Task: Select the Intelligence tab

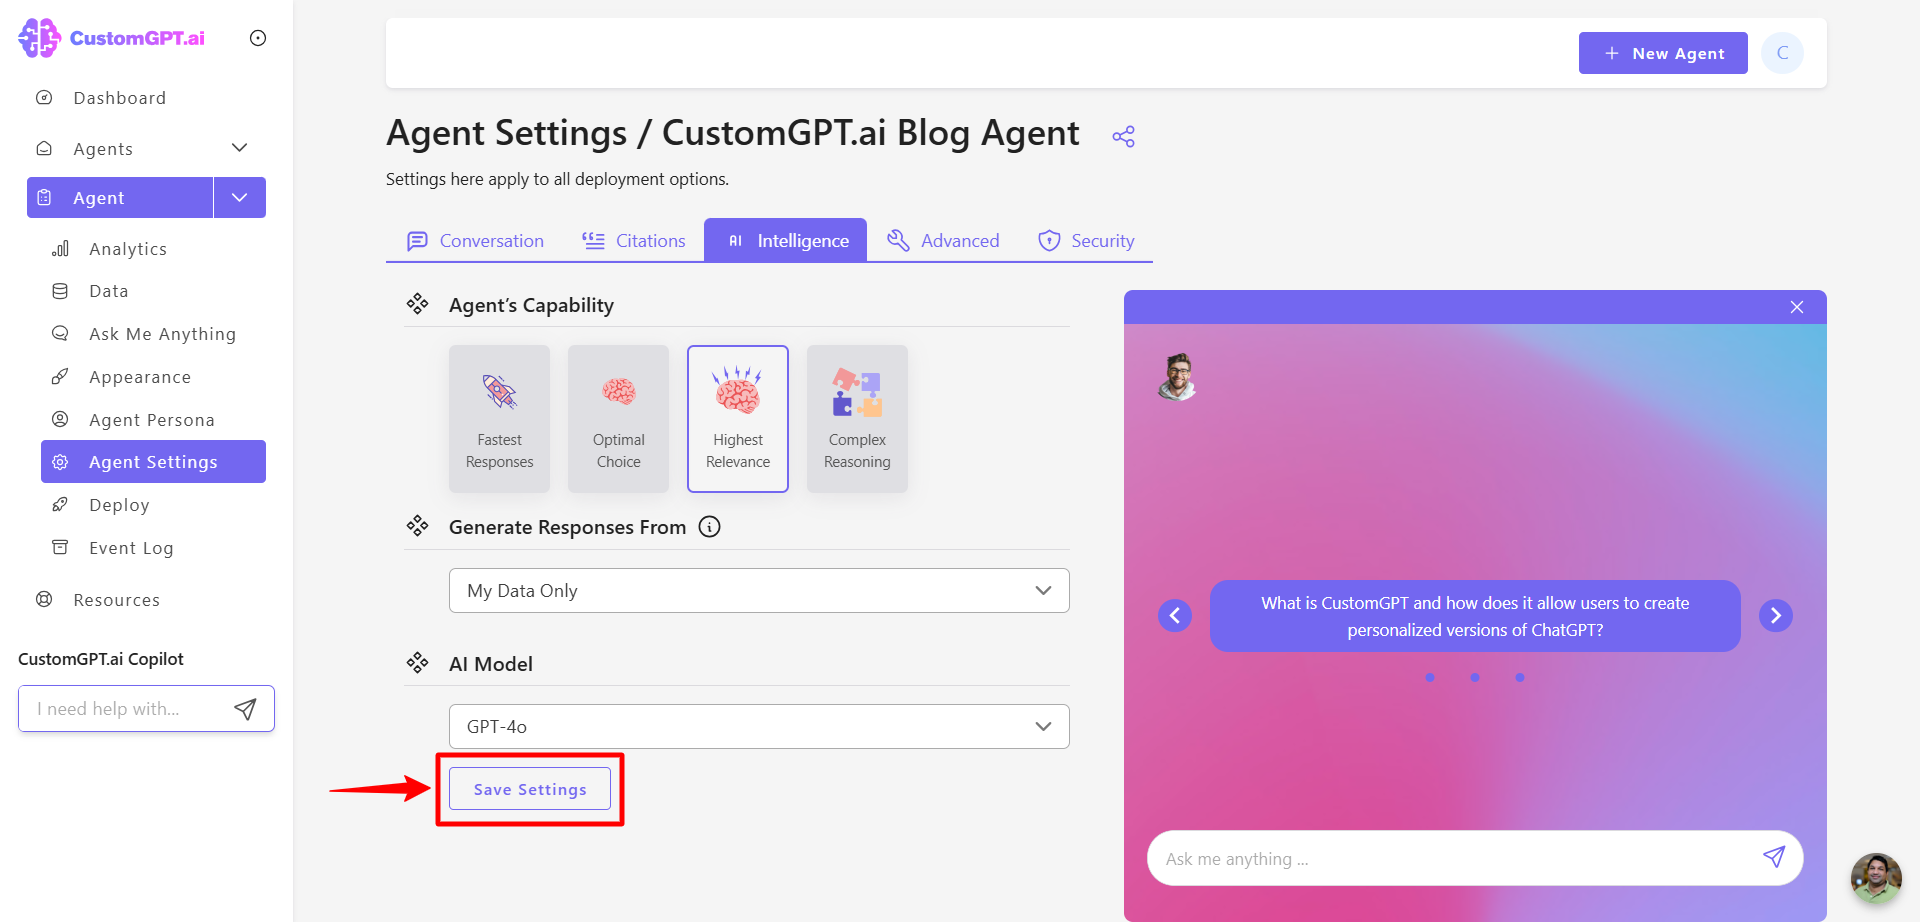Action: pyautogui.click(x=786, y=241)
